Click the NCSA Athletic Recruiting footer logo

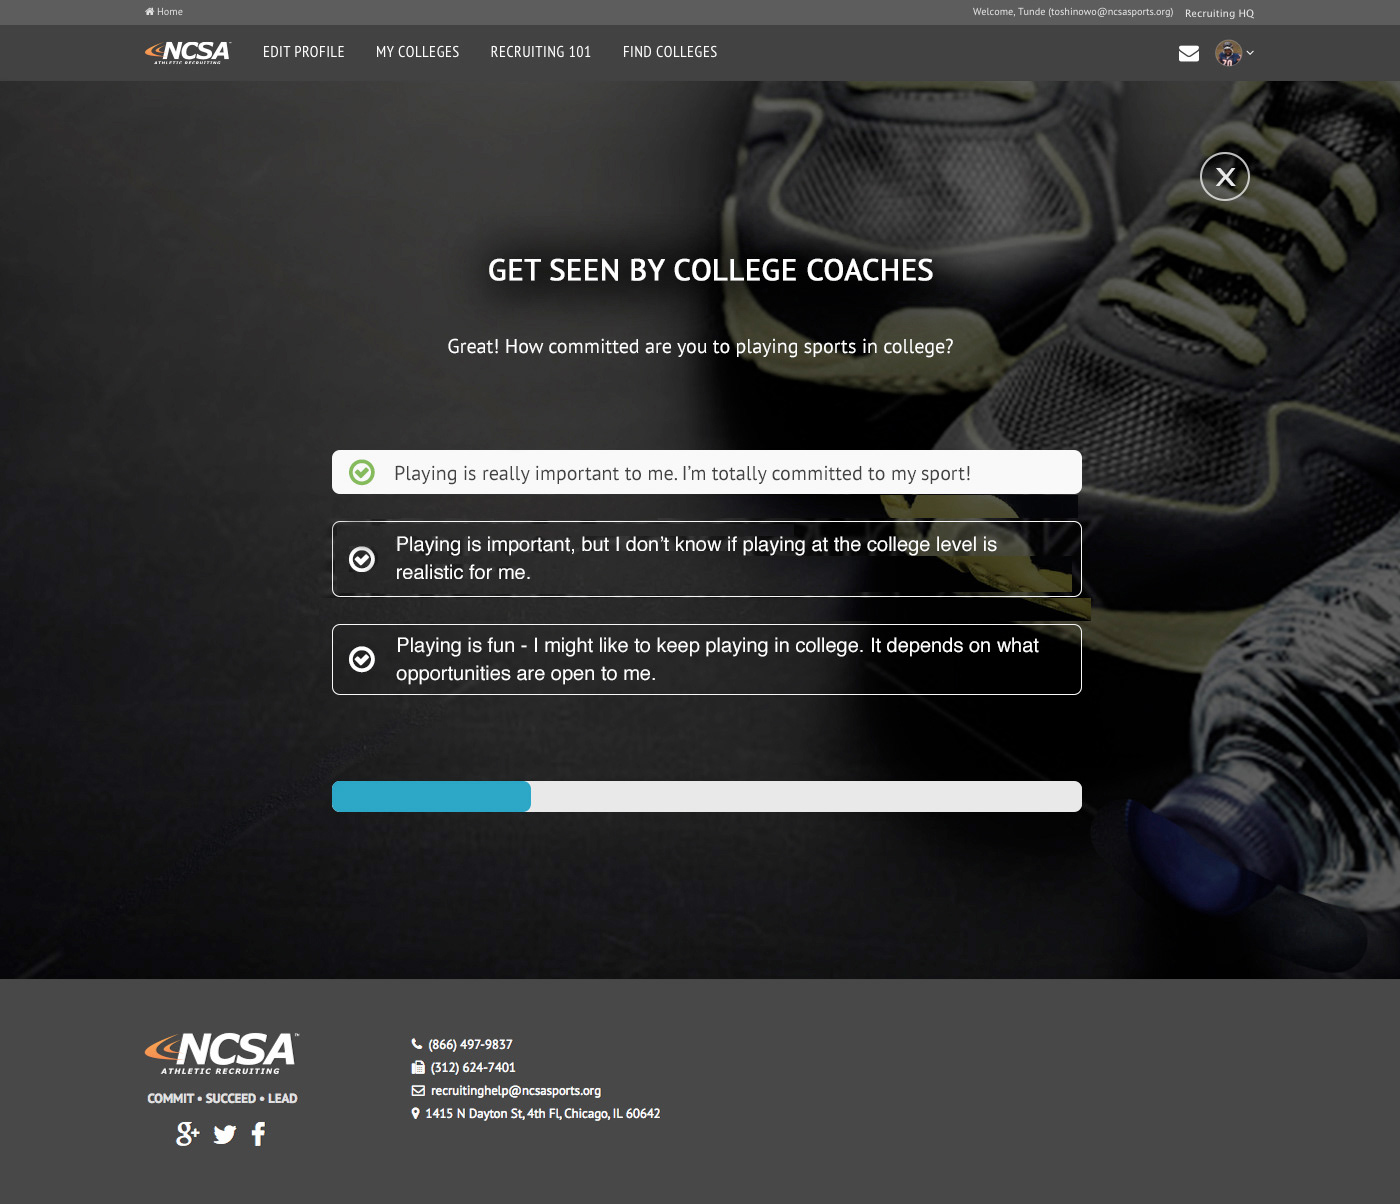pyautogui.click(x=222, y=1053)
